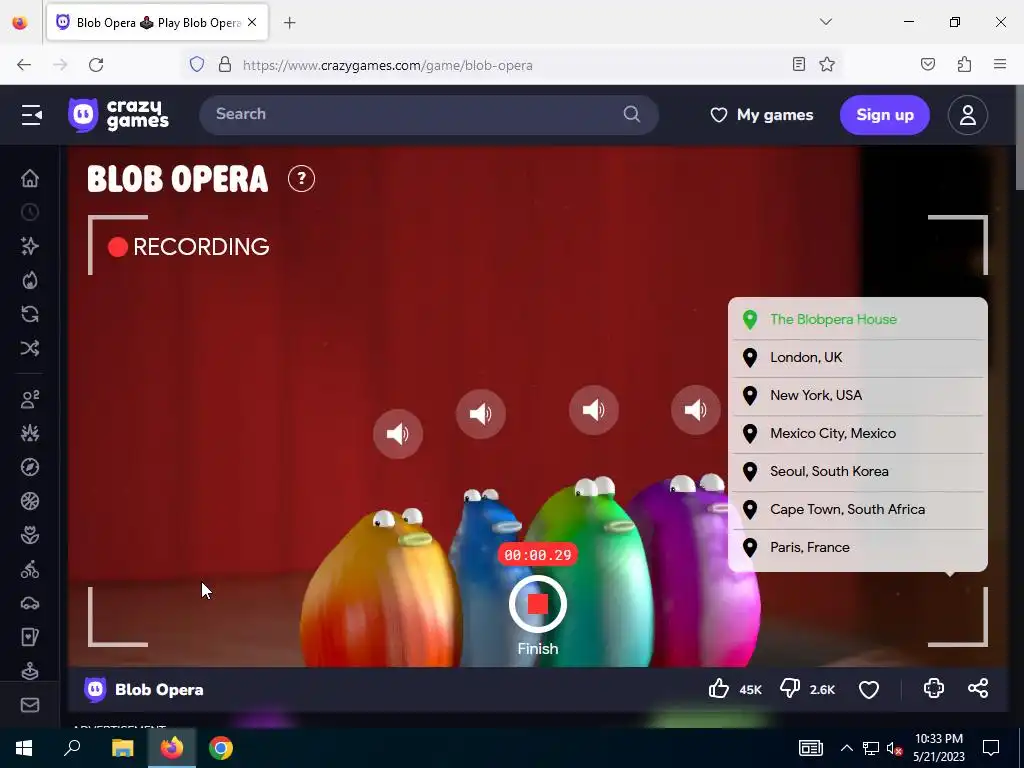Open the user profile avatar icon

pos(967,115)
